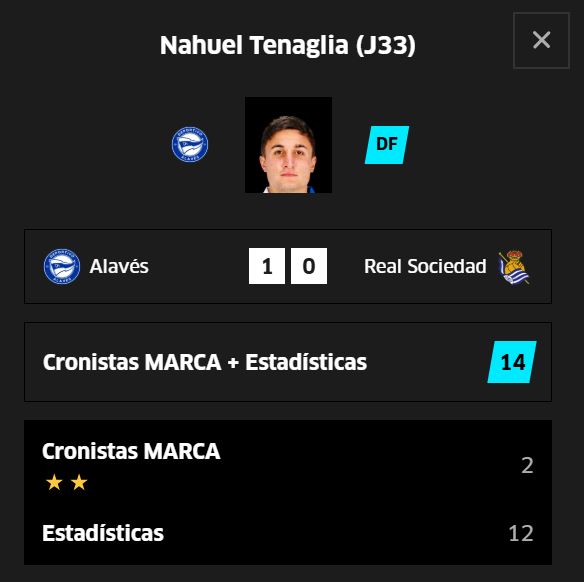This screenshot has height=582, width=584.
Task: Click the second gold star rating
Action: 79,482
